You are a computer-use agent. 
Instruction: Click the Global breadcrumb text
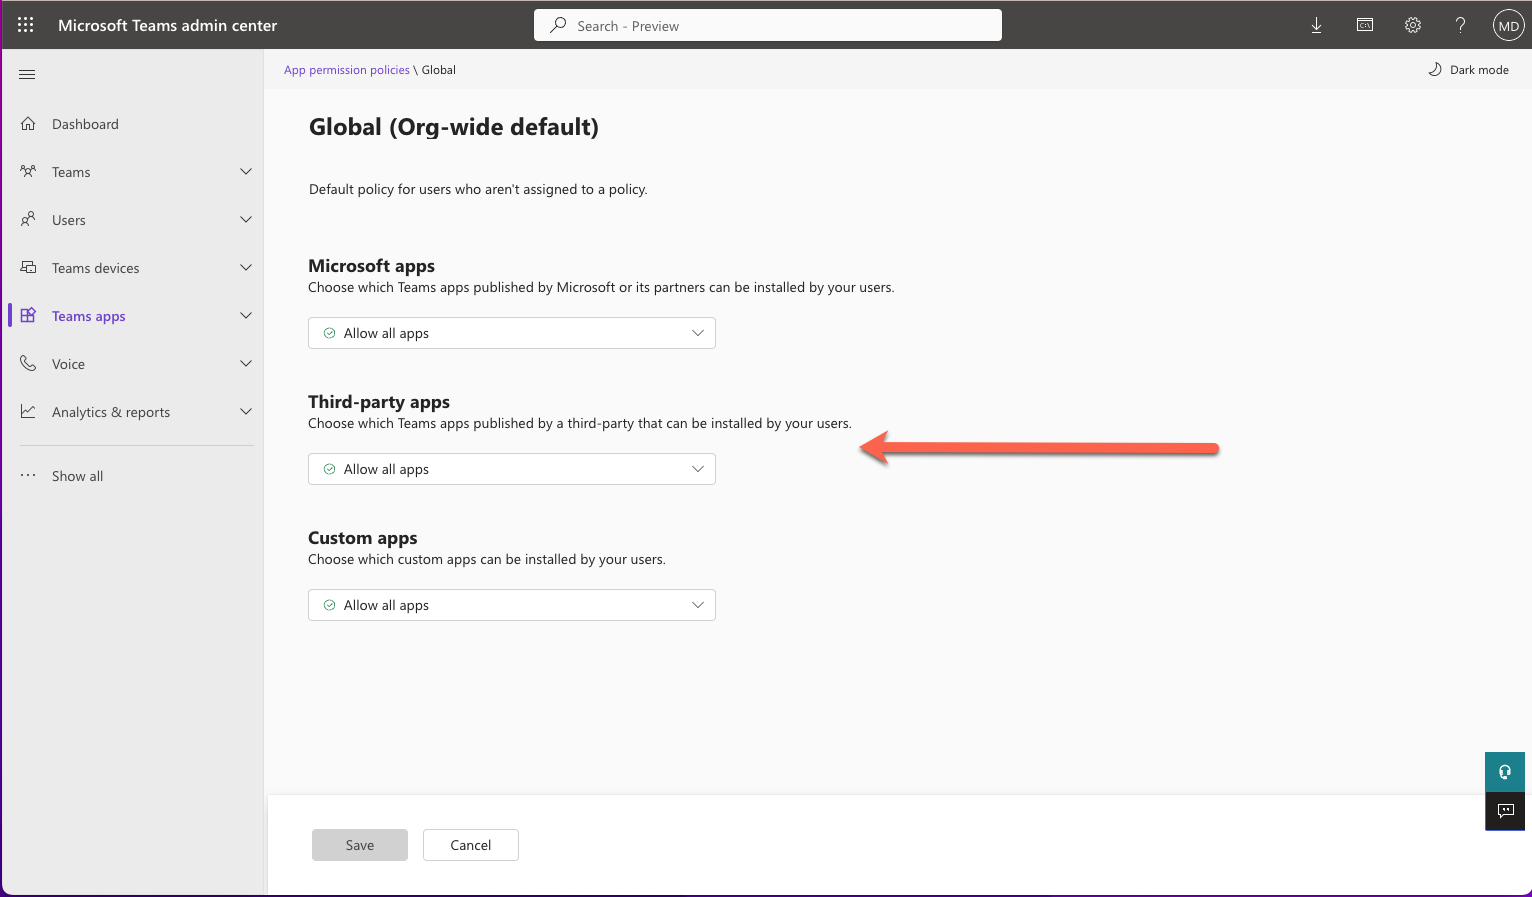click(x=439, y=70)
